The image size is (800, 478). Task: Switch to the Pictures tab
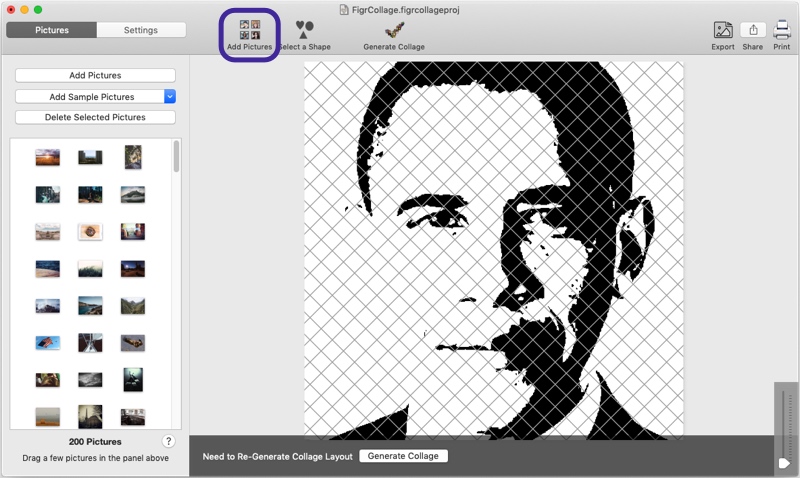[x=52, y=30]
